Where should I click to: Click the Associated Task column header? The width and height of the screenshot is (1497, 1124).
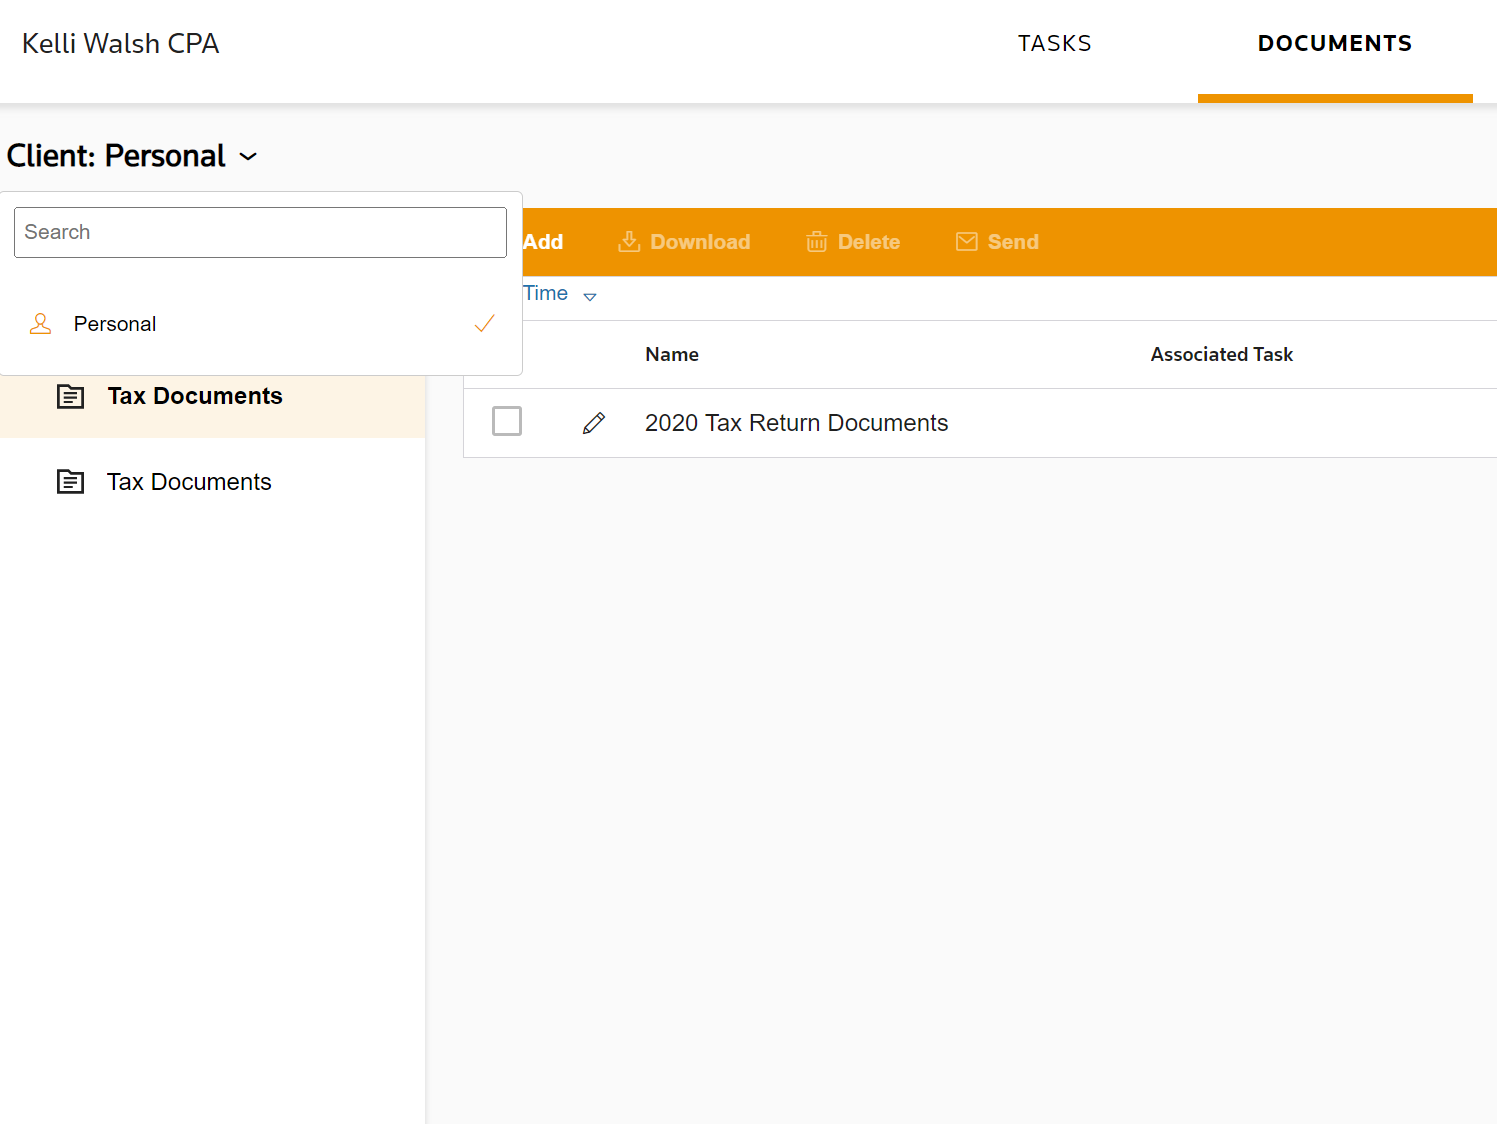(x=1221, y=355)
